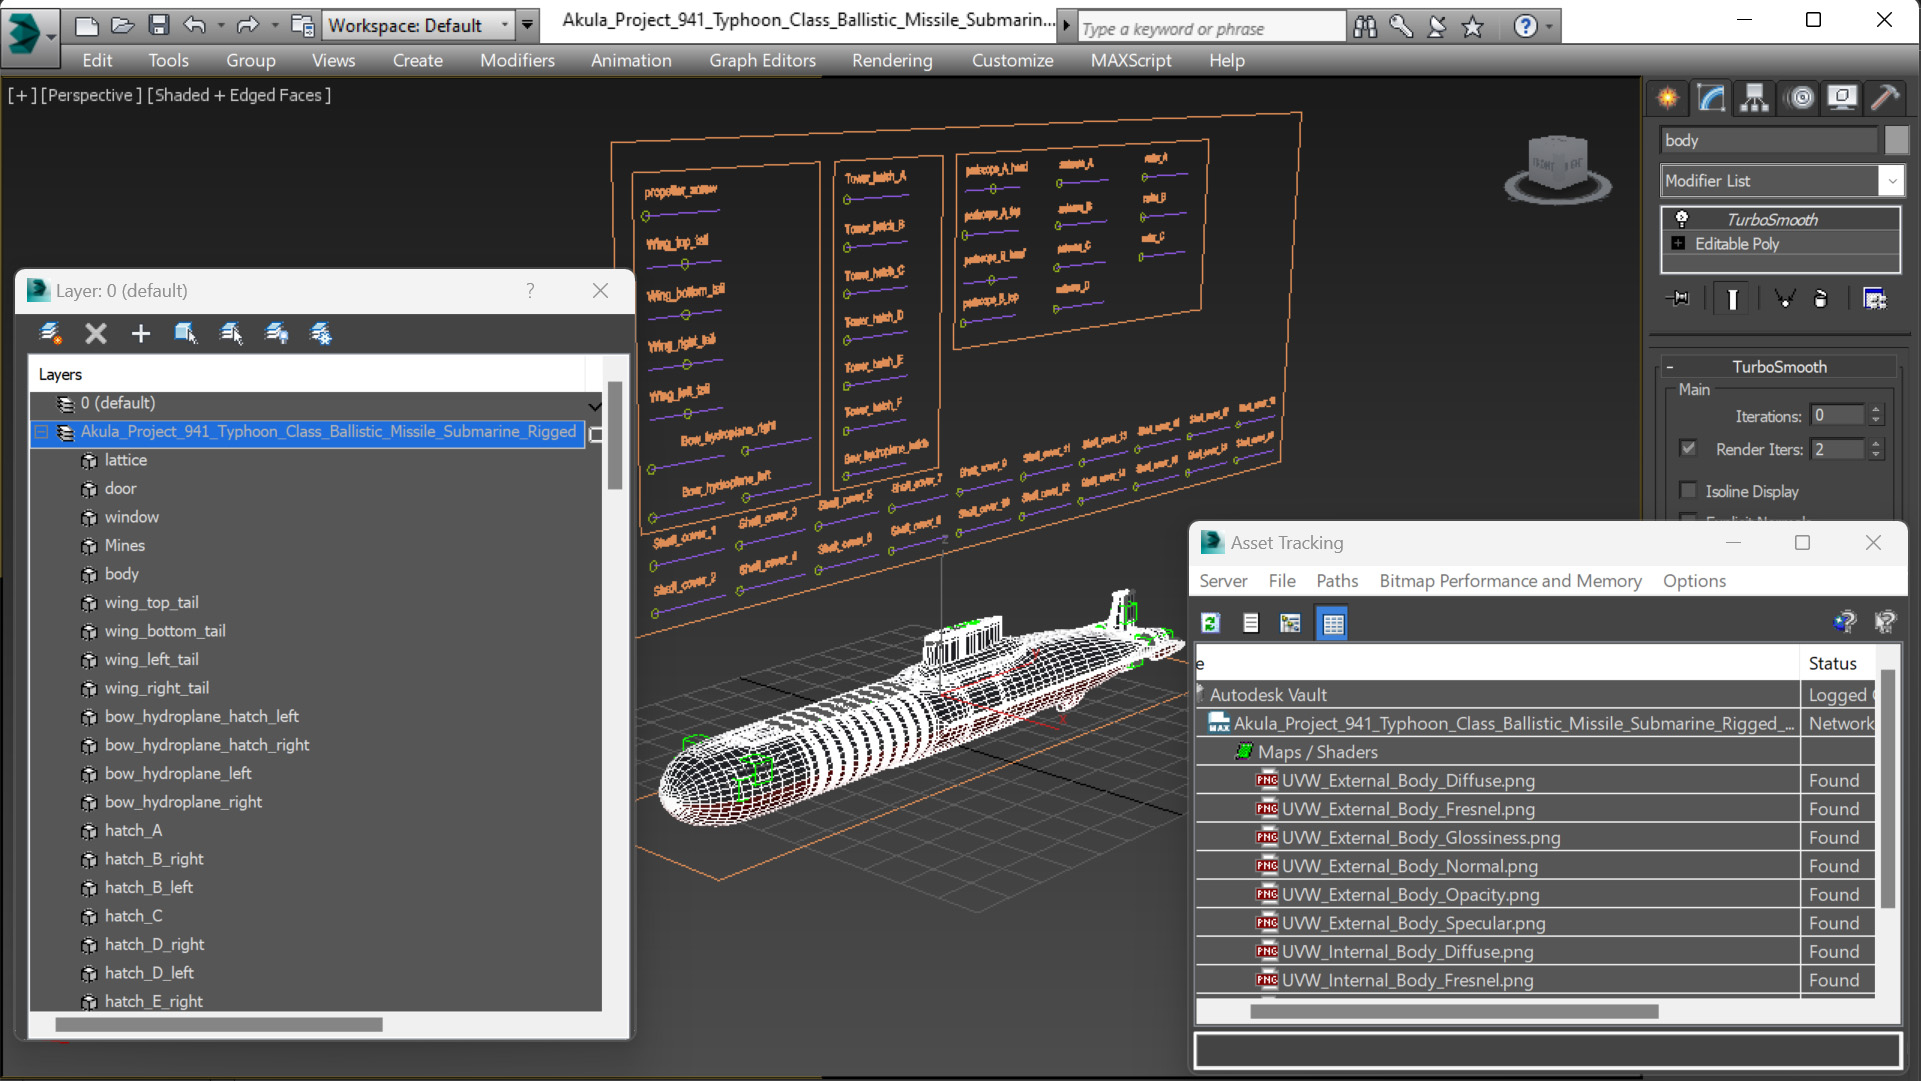Open the quick access toolbar customize arrow

pyautogui.click(x=527, y=25)
